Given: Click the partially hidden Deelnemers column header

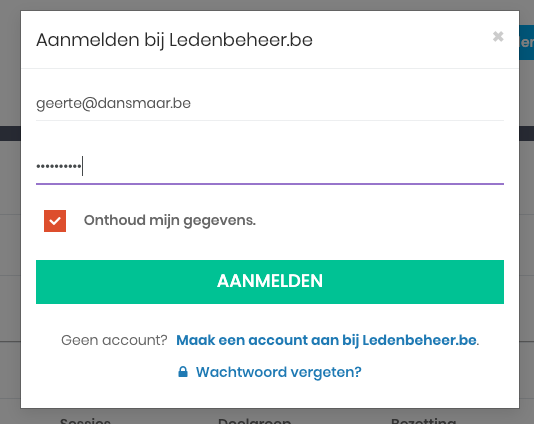Looking at the screenshot, I should [x=254, y=420].
